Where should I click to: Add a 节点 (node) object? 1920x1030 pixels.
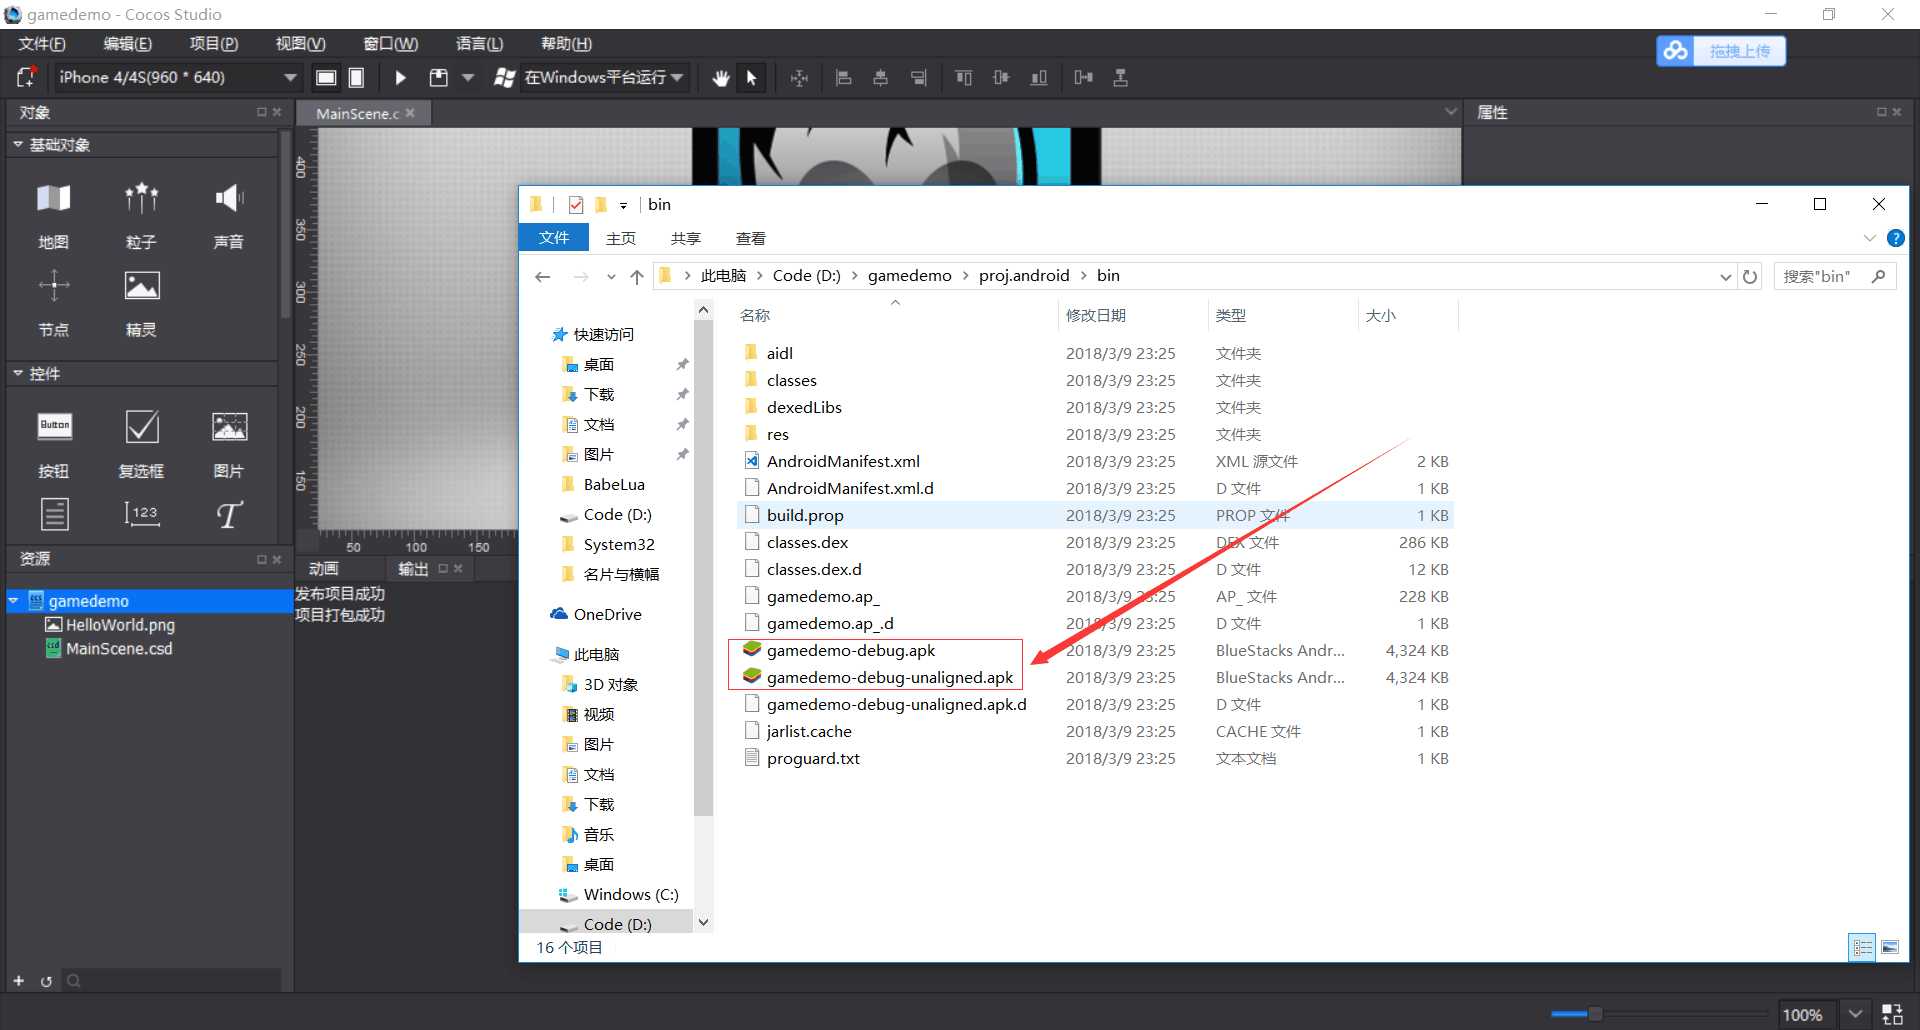pos(54,301)
